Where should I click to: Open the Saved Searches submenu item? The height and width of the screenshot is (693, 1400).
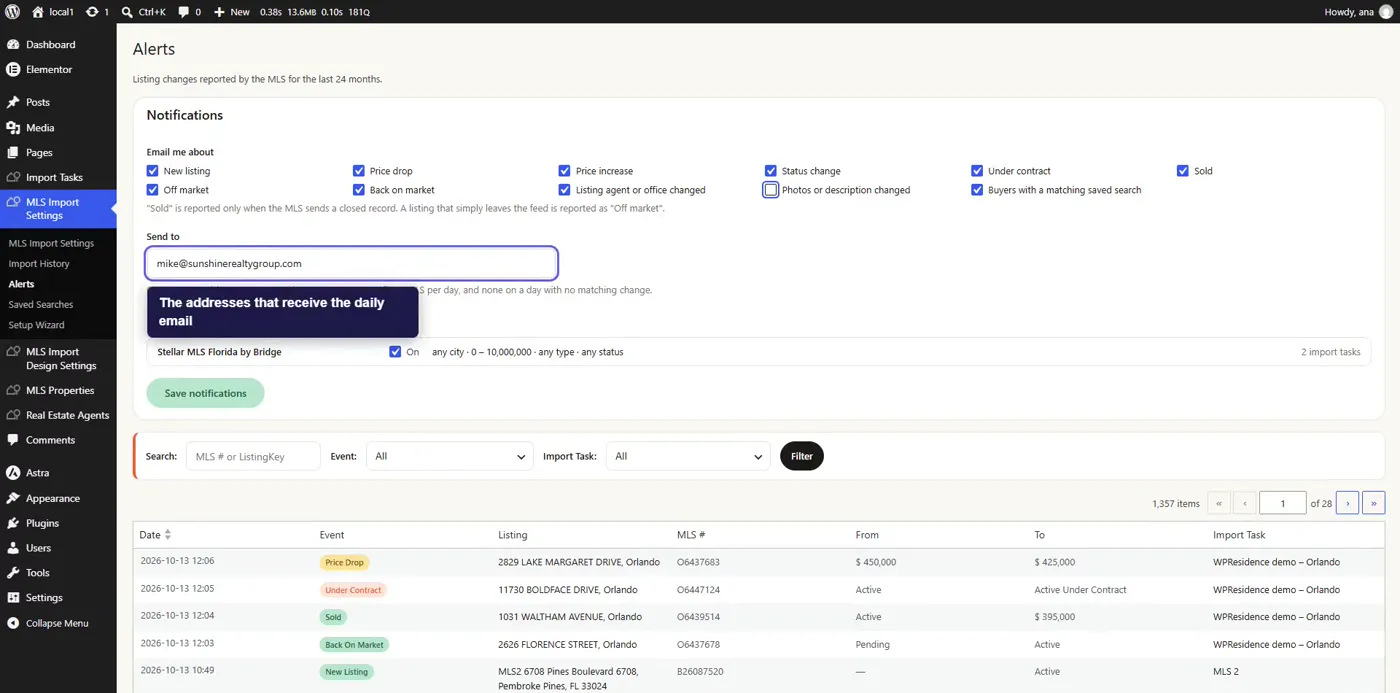[41, 304]
